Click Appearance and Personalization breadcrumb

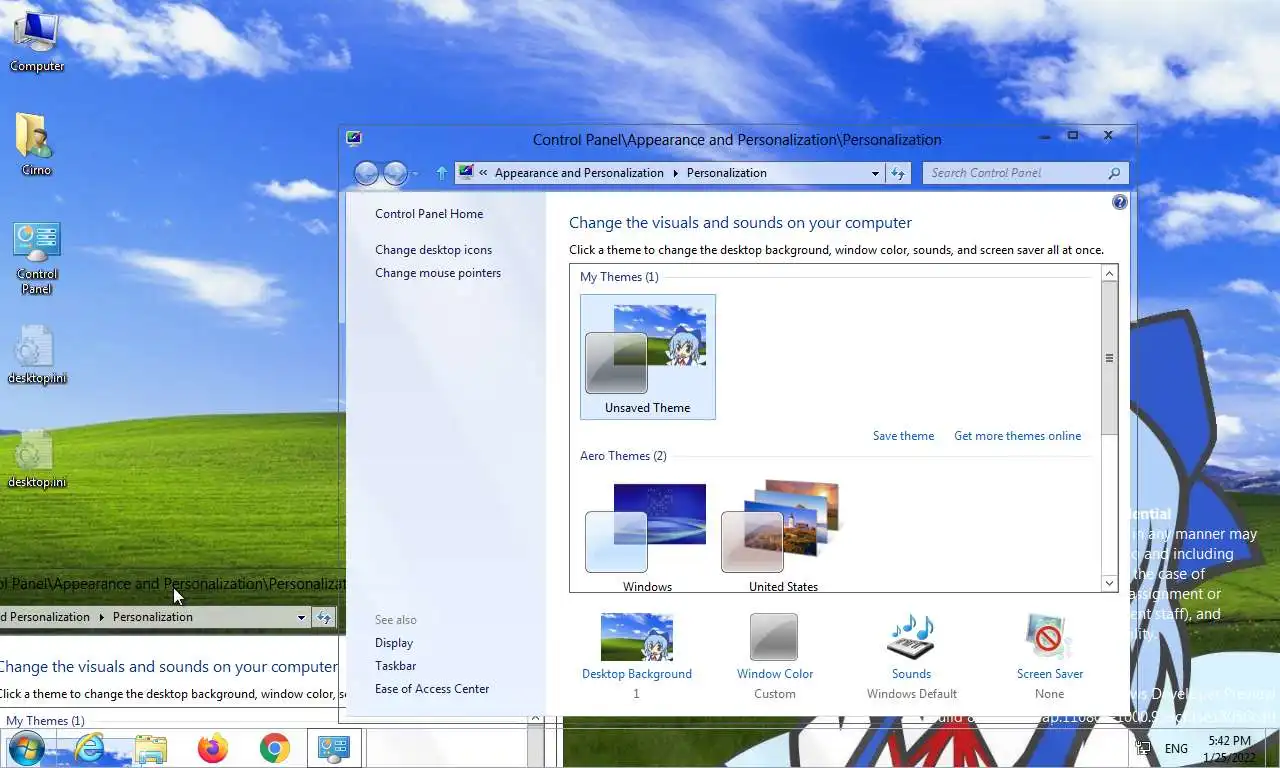tap(579, 173)
